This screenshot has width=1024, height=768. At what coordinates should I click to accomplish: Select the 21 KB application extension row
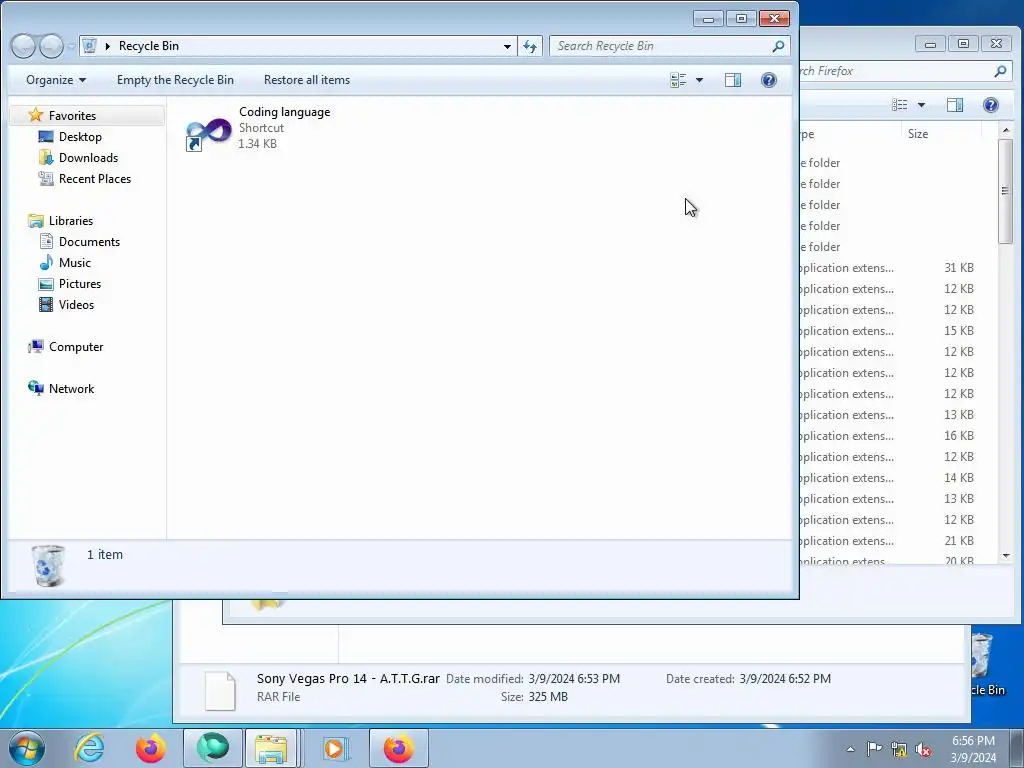pos(889,541)
